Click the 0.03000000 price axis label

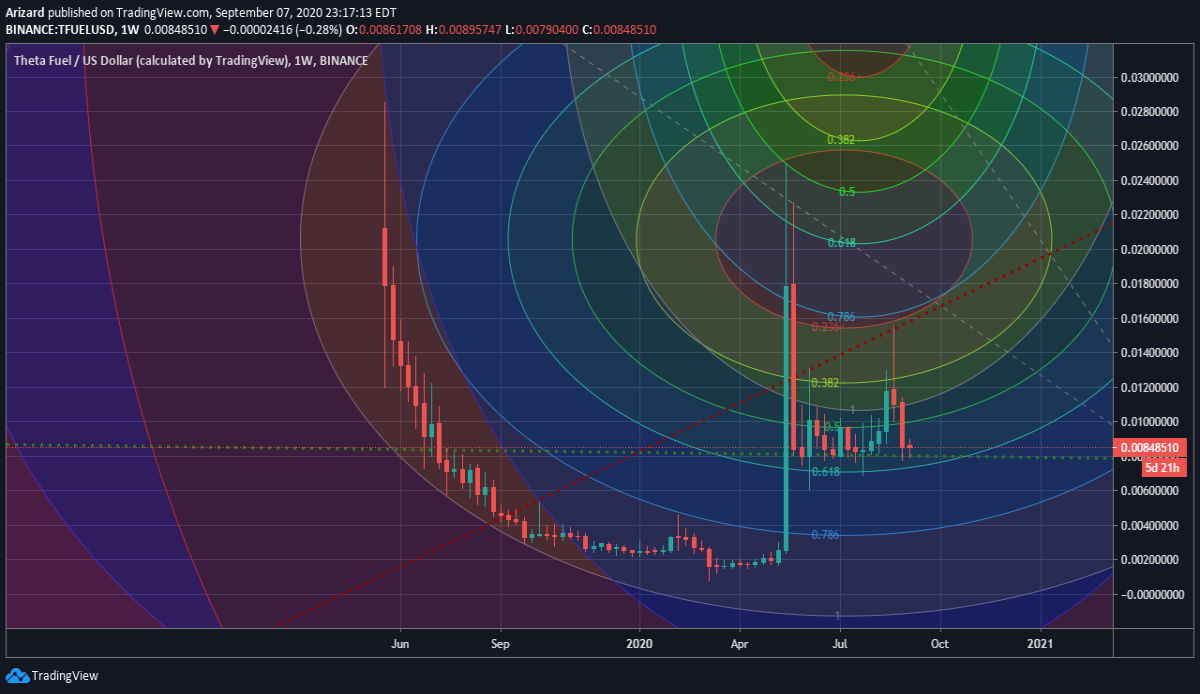pyautogui.click(x=1149, y=78)
